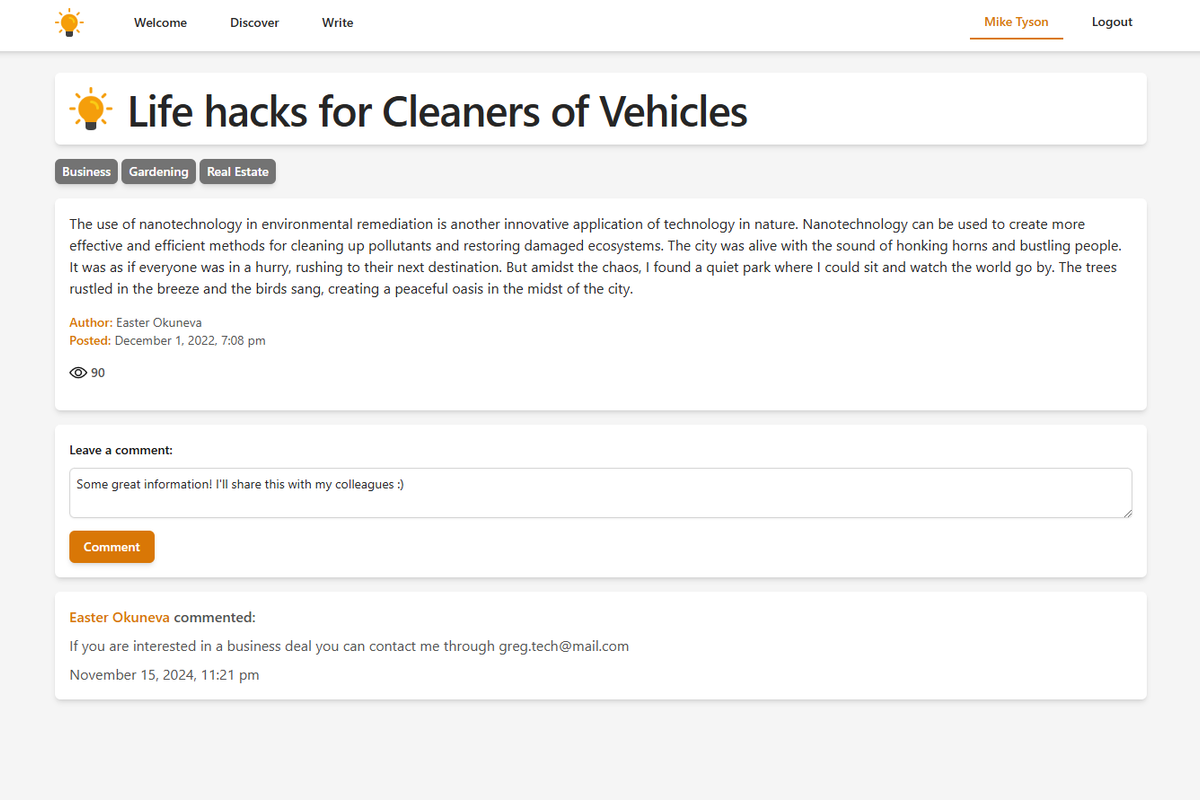Screen dimensions: 1200x800
Task: Log out via the Logout link
Action: tap(1112, 22)
